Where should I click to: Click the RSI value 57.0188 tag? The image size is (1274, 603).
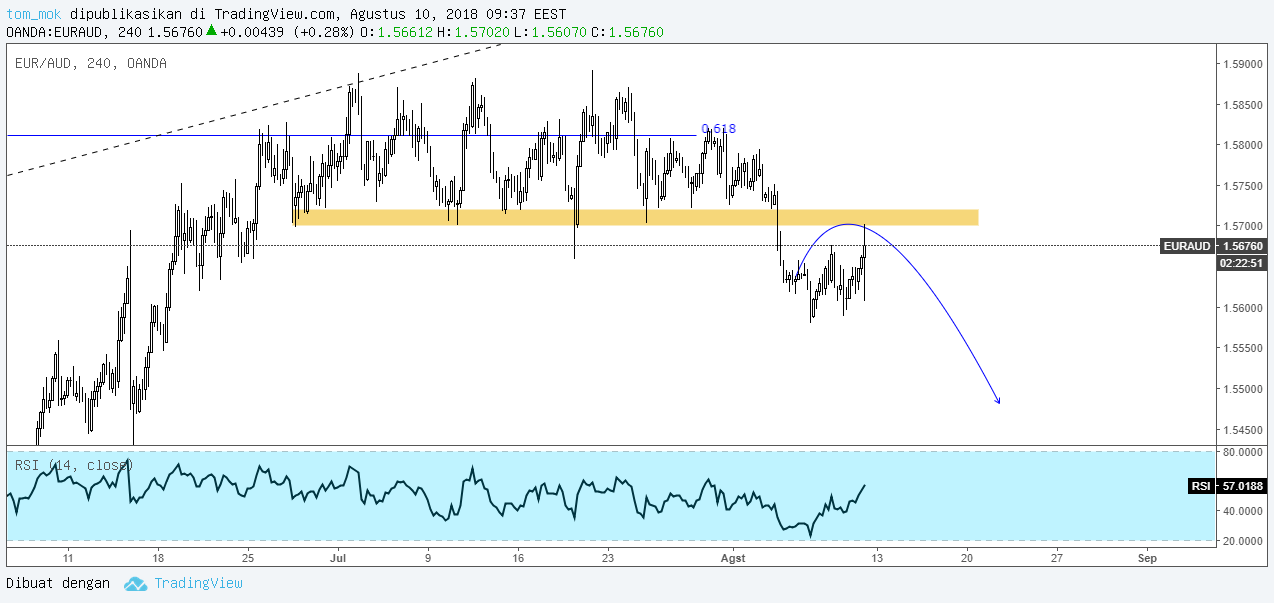(x=1241, y=486)
